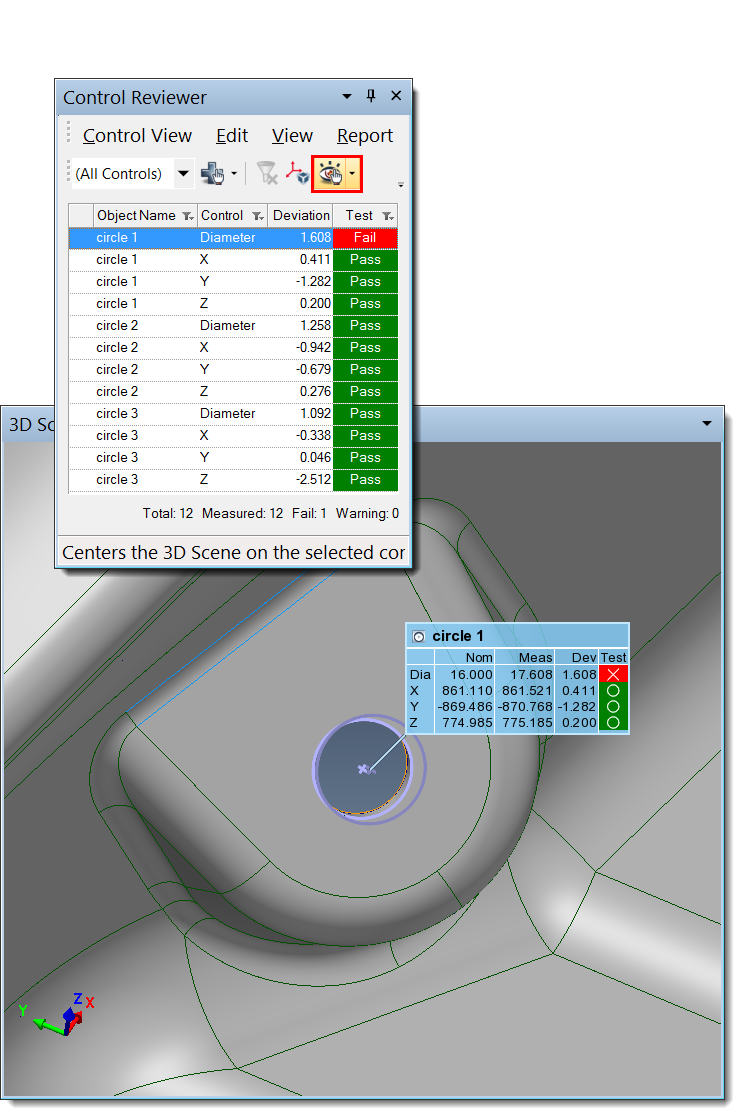
Task: Select the circle 2 Z row
Action: [x=233, y=392]
